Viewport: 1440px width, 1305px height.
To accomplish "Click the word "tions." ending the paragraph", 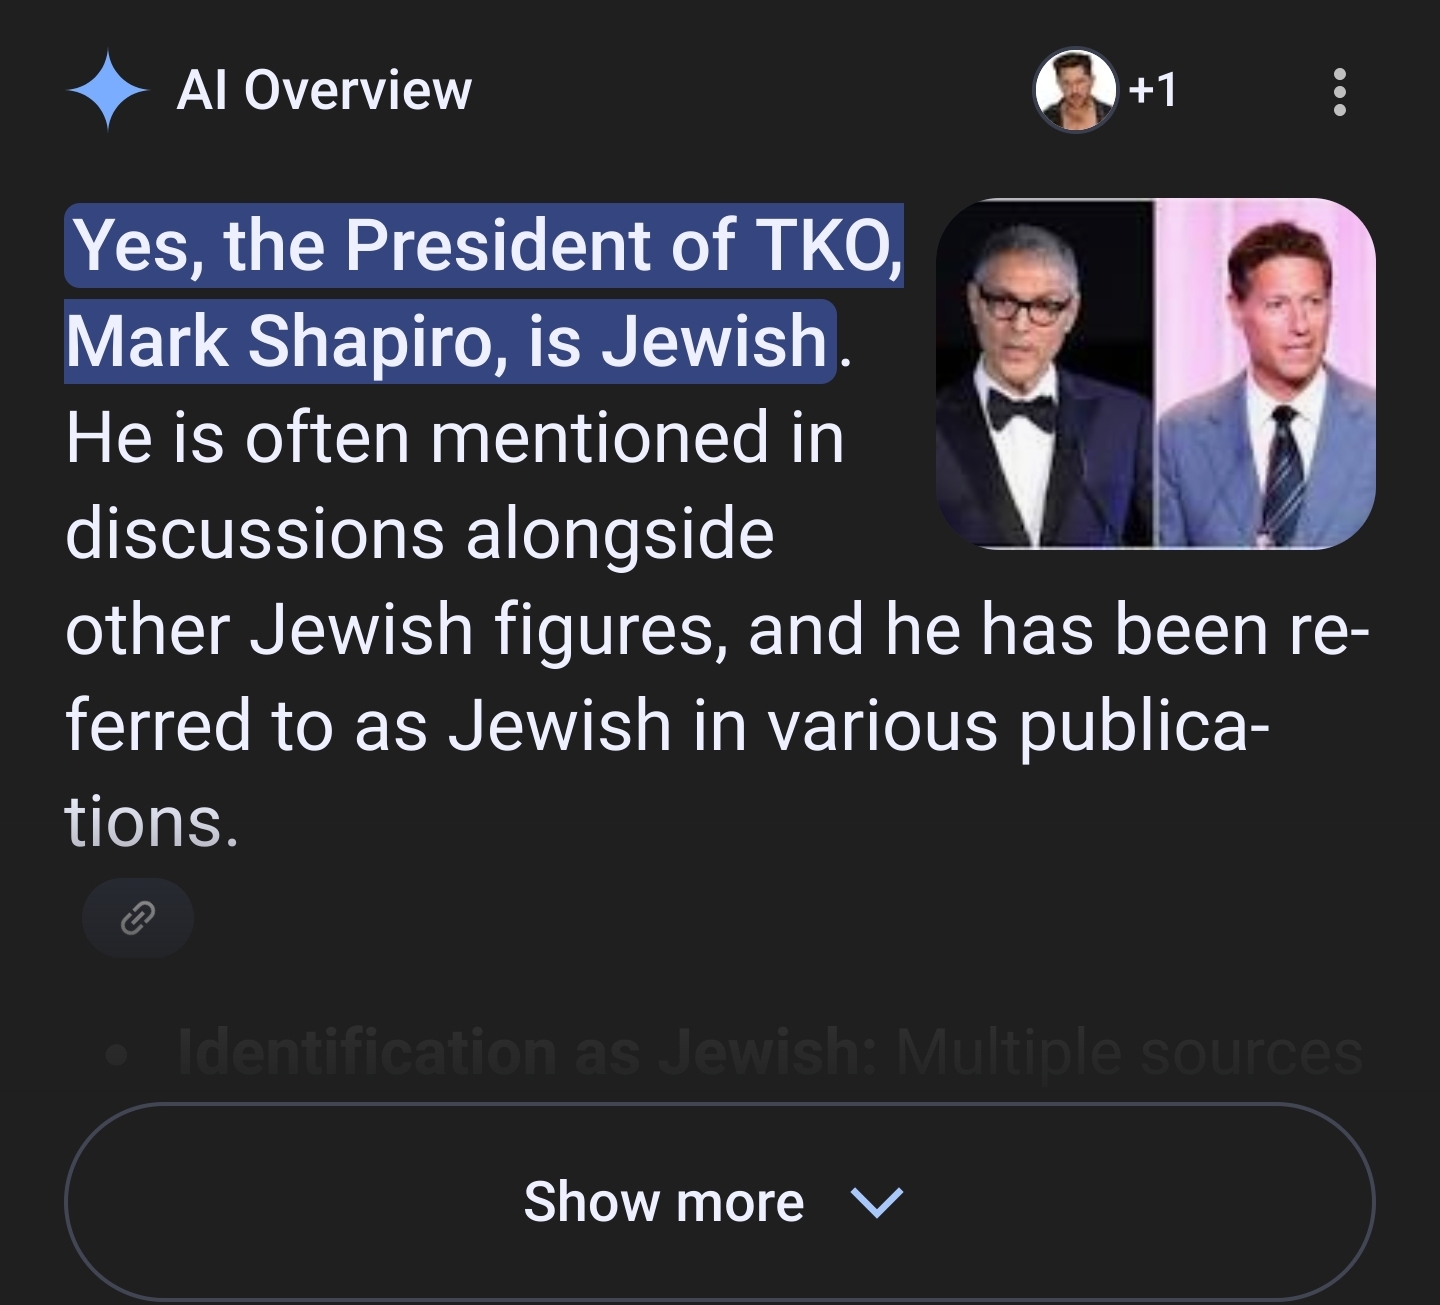I will click(152, 822).
